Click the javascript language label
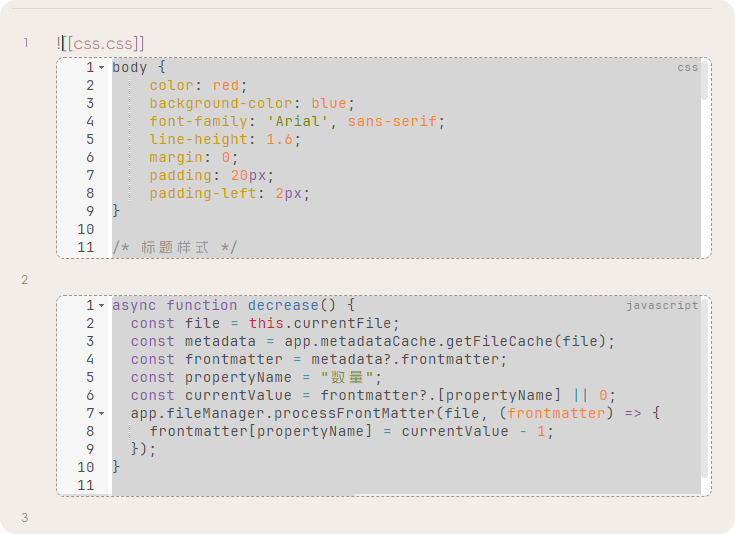 point(662,306)
